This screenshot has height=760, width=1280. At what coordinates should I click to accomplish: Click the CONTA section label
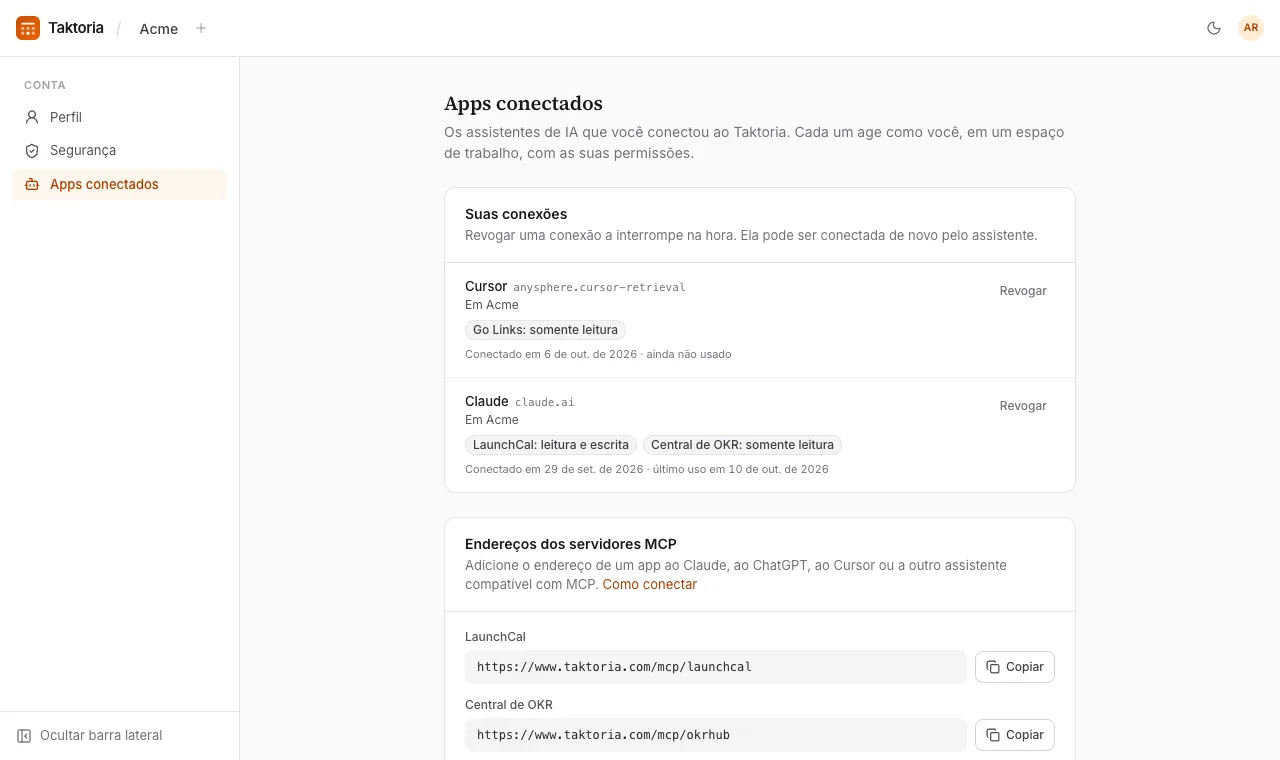tap(45, 85)
